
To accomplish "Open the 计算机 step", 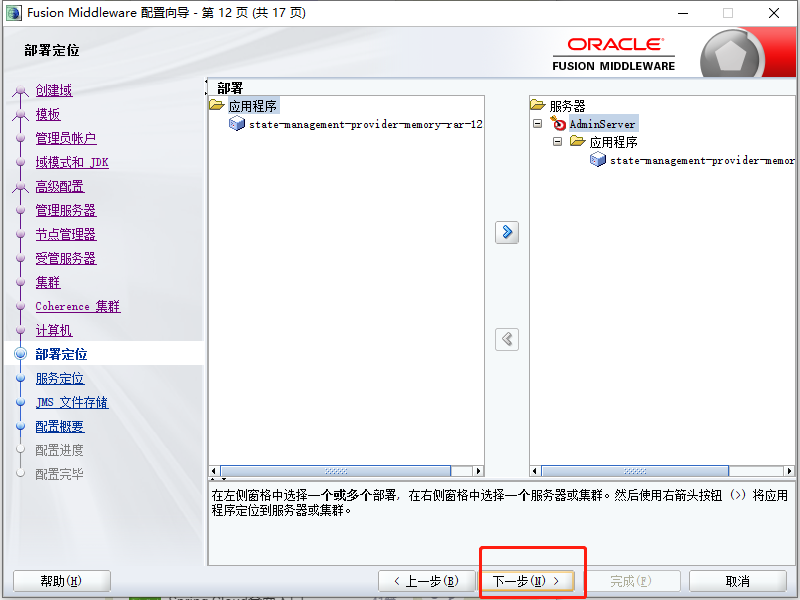I will coord(54,330).
